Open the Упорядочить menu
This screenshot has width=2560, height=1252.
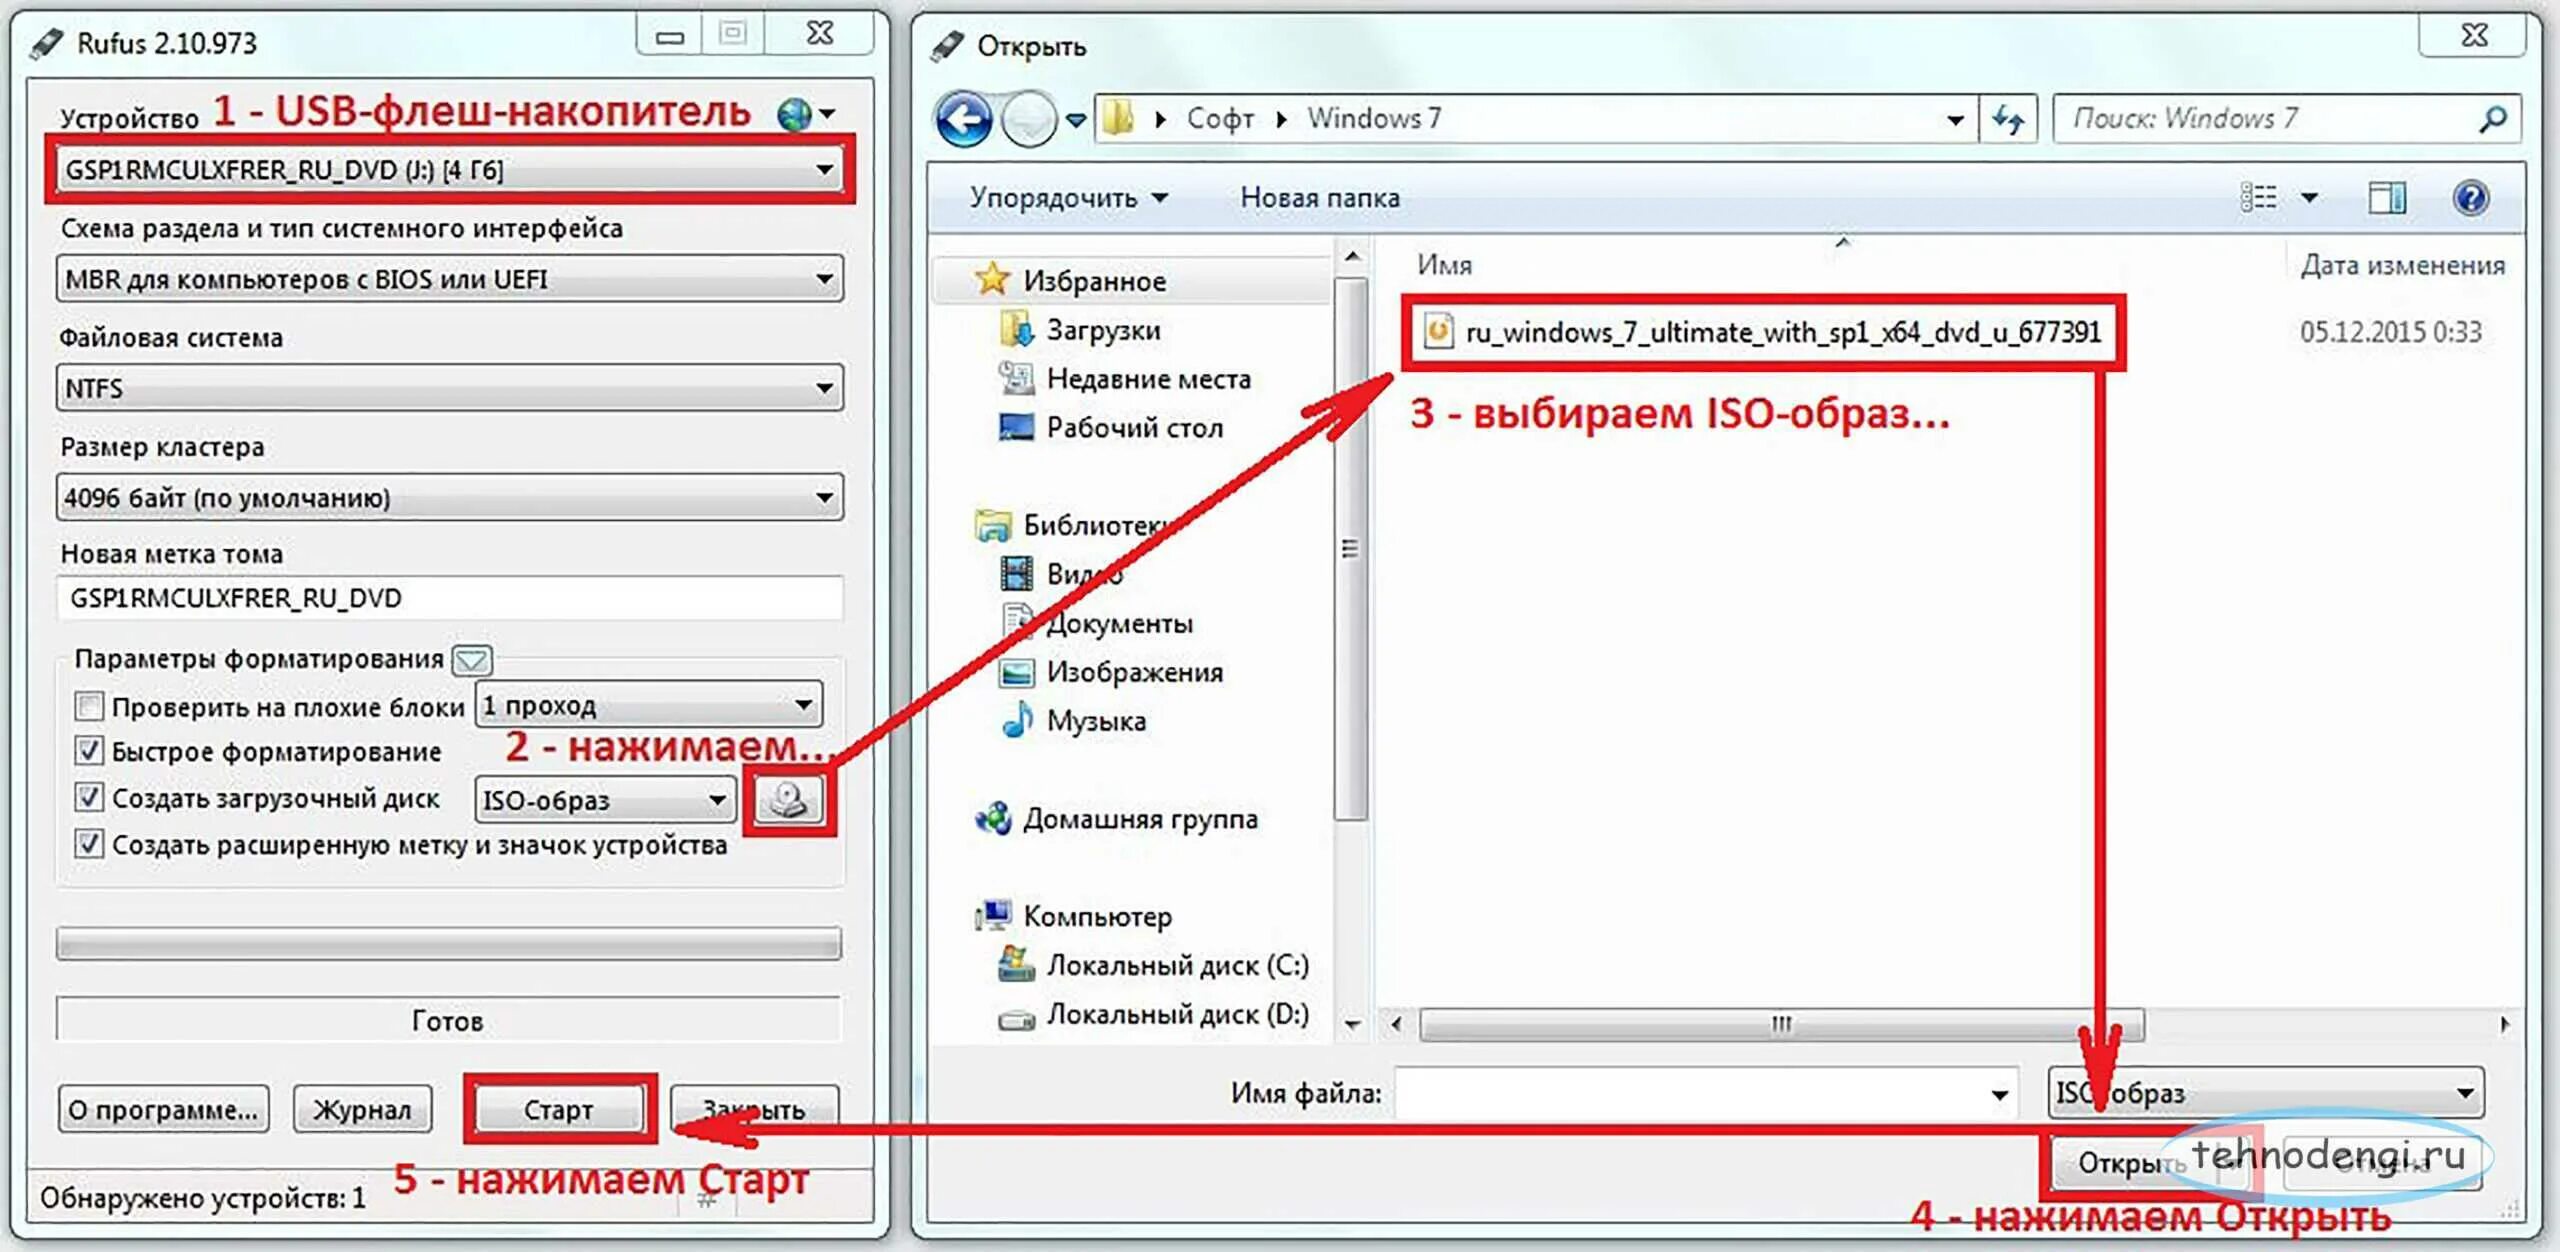pyautogui.click(x=1068, y=198)
